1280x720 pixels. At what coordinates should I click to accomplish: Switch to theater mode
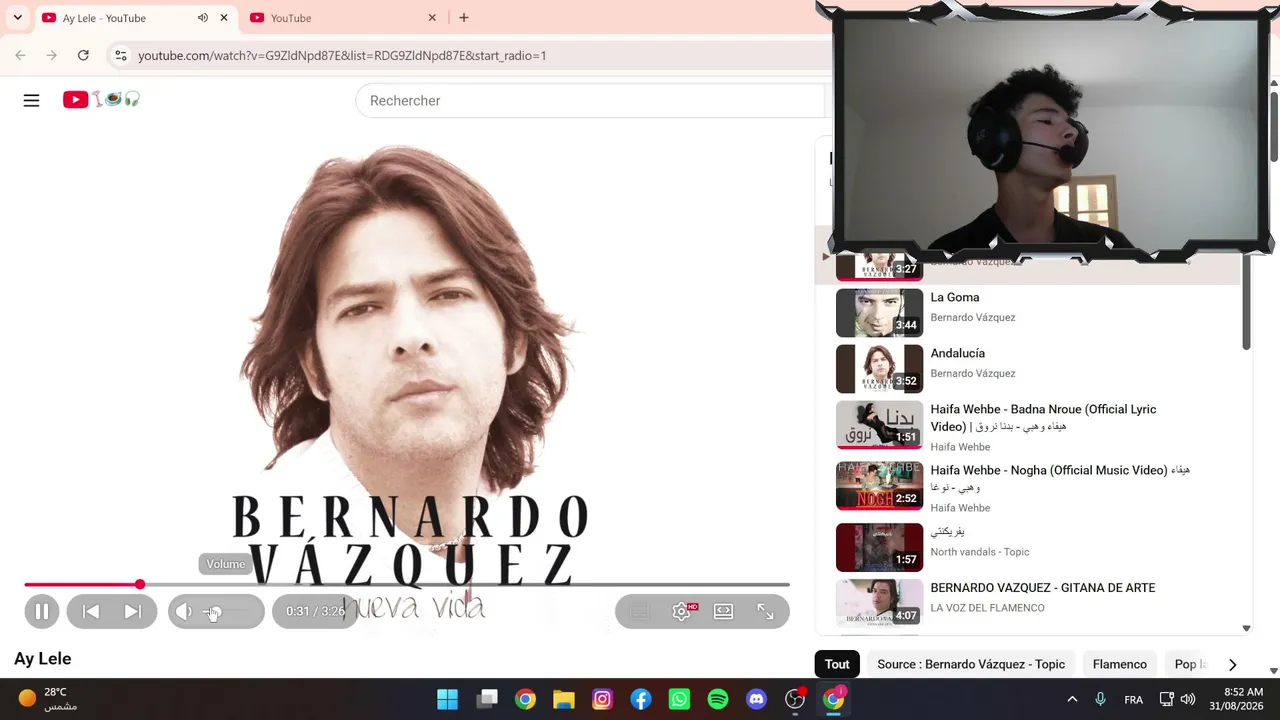[723, 612]
